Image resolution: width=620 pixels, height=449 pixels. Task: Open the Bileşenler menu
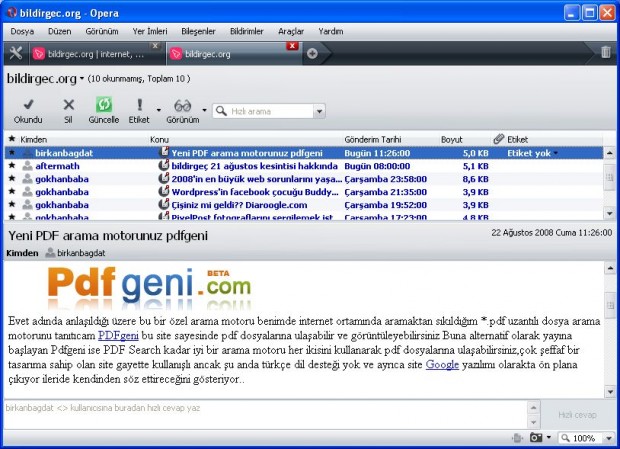[x=198, y=31]
